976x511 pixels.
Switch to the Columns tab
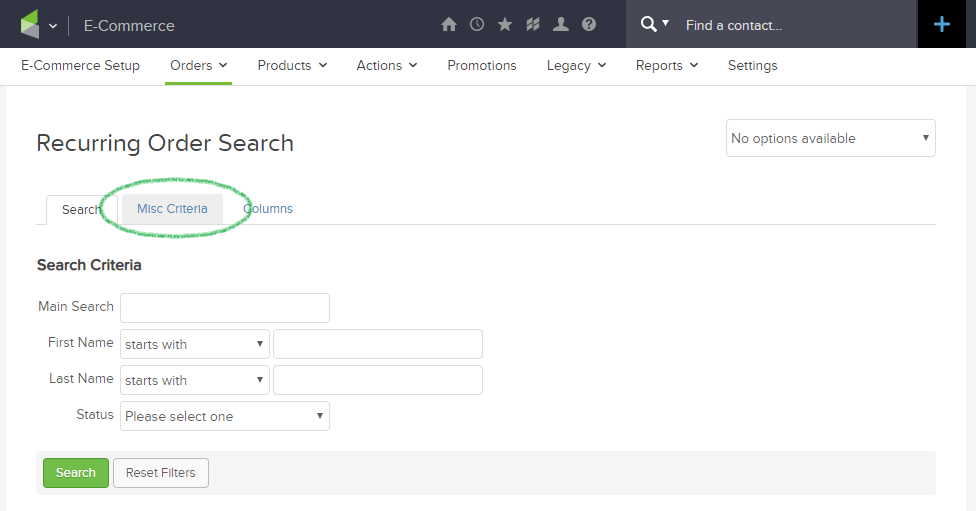click(x=268, y=209)
